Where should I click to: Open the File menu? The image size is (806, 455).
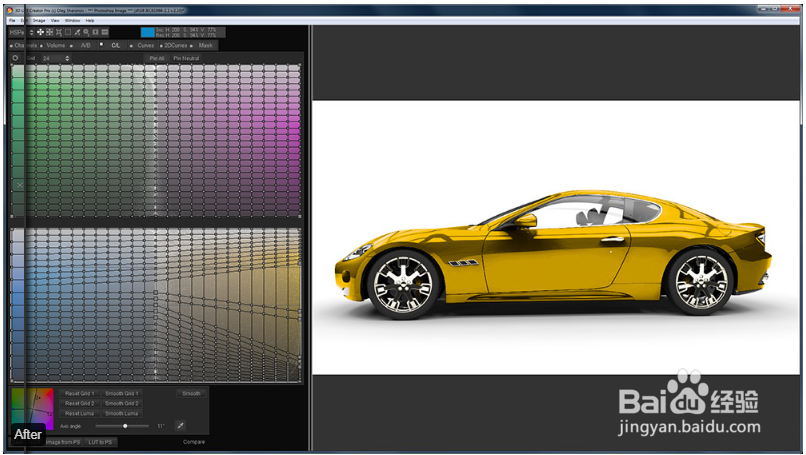[12, 21]
